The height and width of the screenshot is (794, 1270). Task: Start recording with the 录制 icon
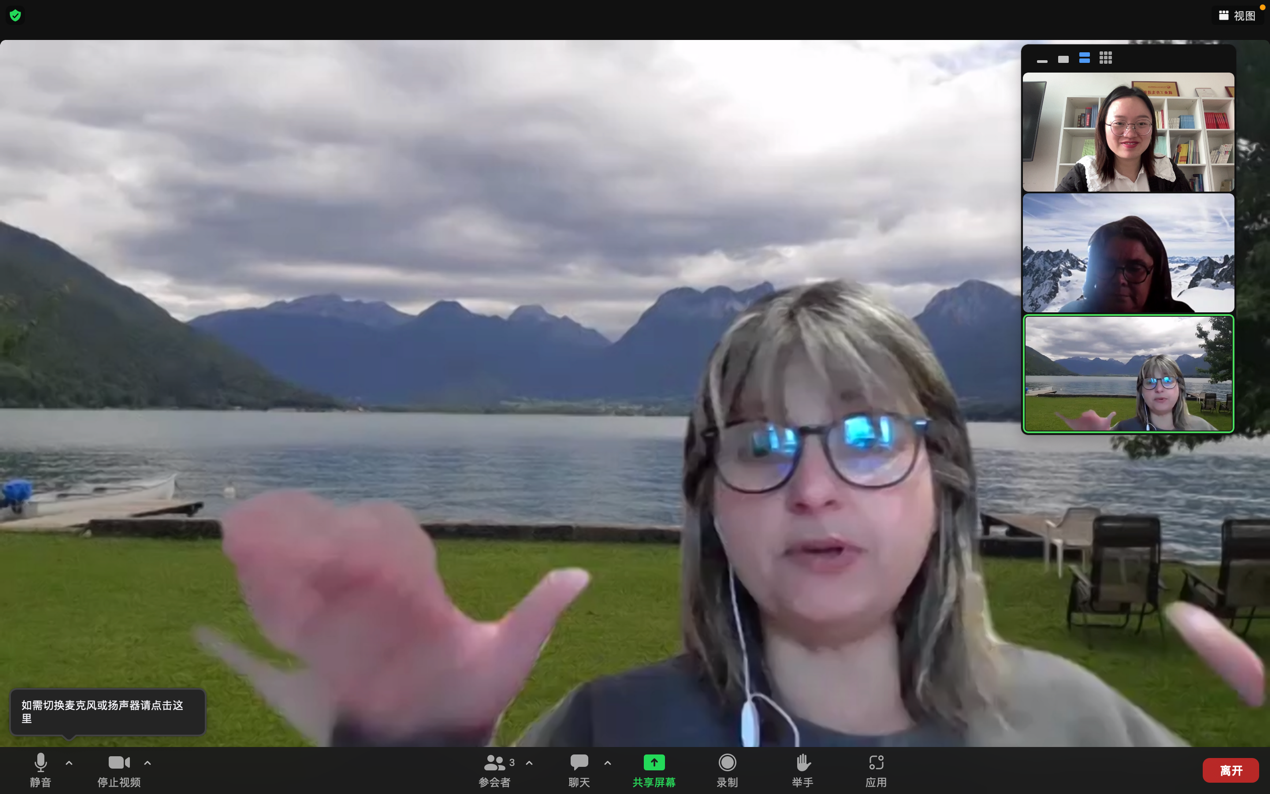(727, 763)
